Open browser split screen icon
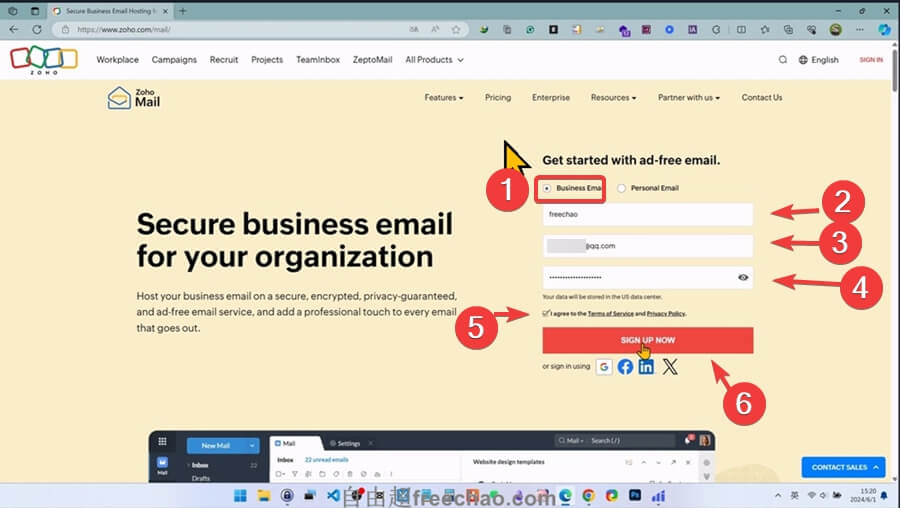 tap(741, 29)
